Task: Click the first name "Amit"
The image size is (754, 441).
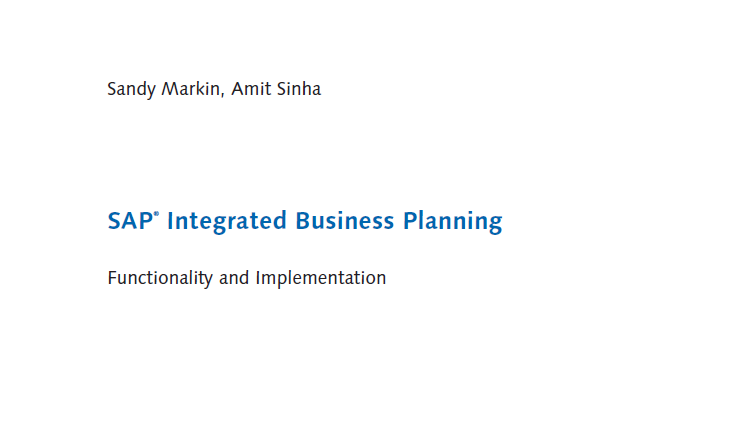Action: 251,89
